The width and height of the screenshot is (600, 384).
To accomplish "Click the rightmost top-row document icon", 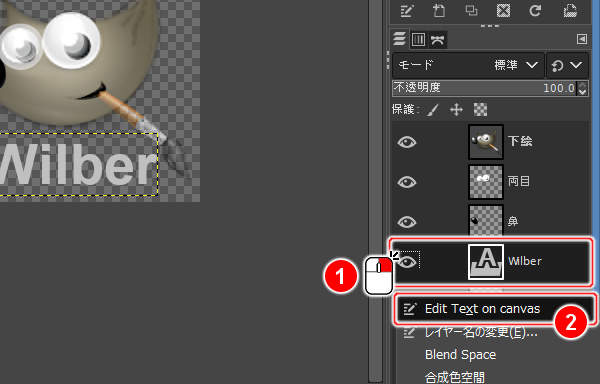I will click(x=570, y=10).
